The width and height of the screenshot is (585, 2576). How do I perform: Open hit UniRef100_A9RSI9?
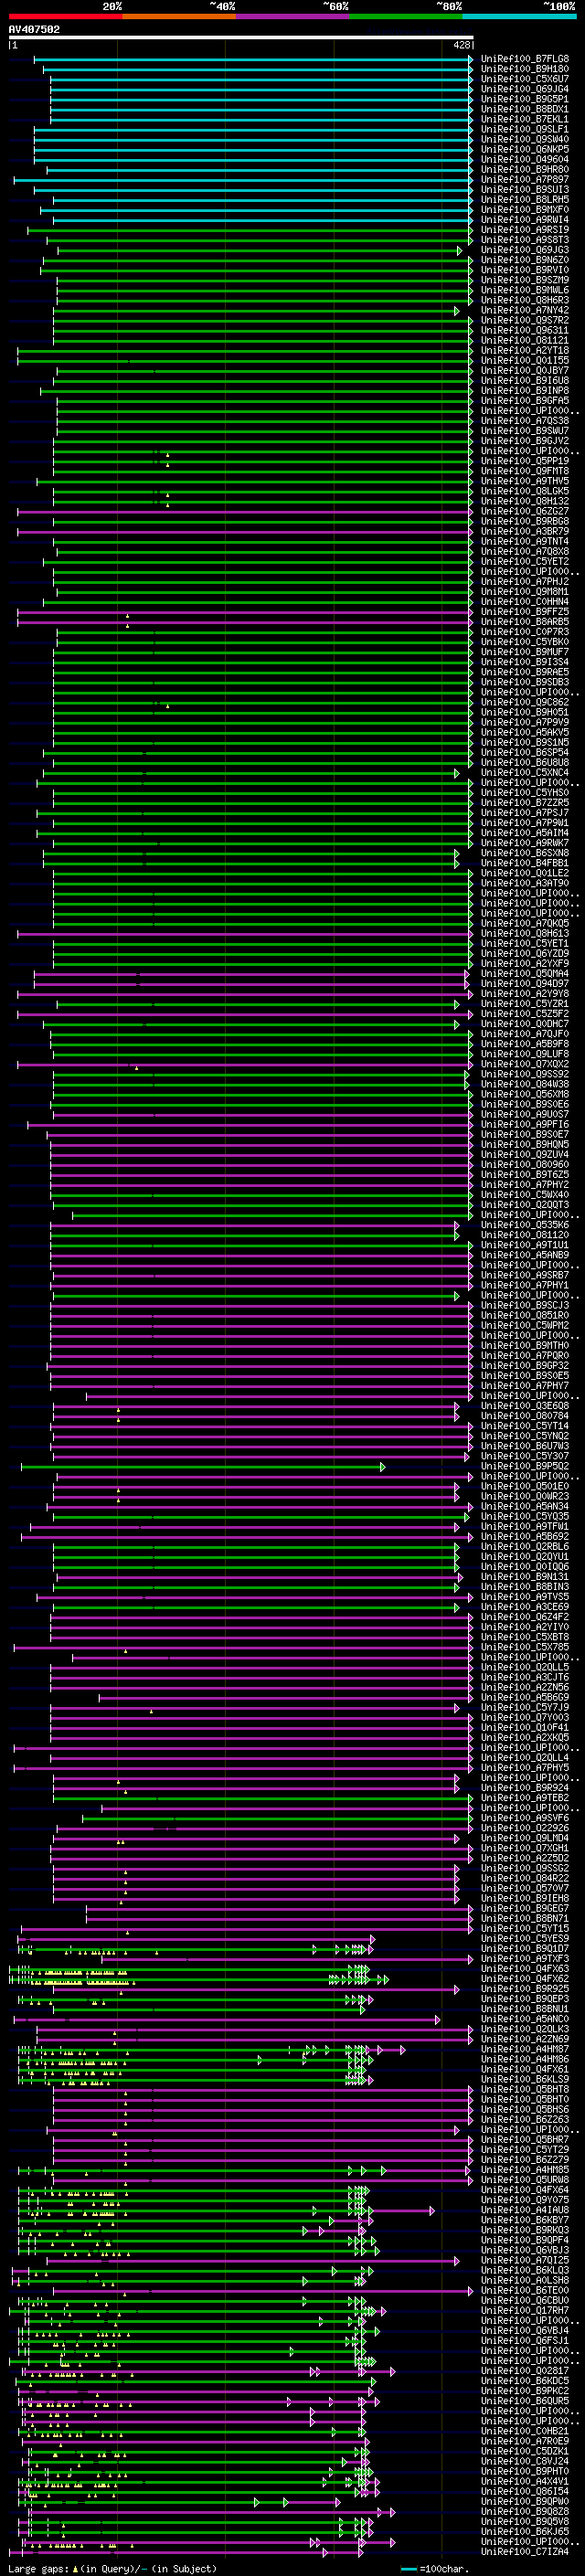[x=524, y=230]
